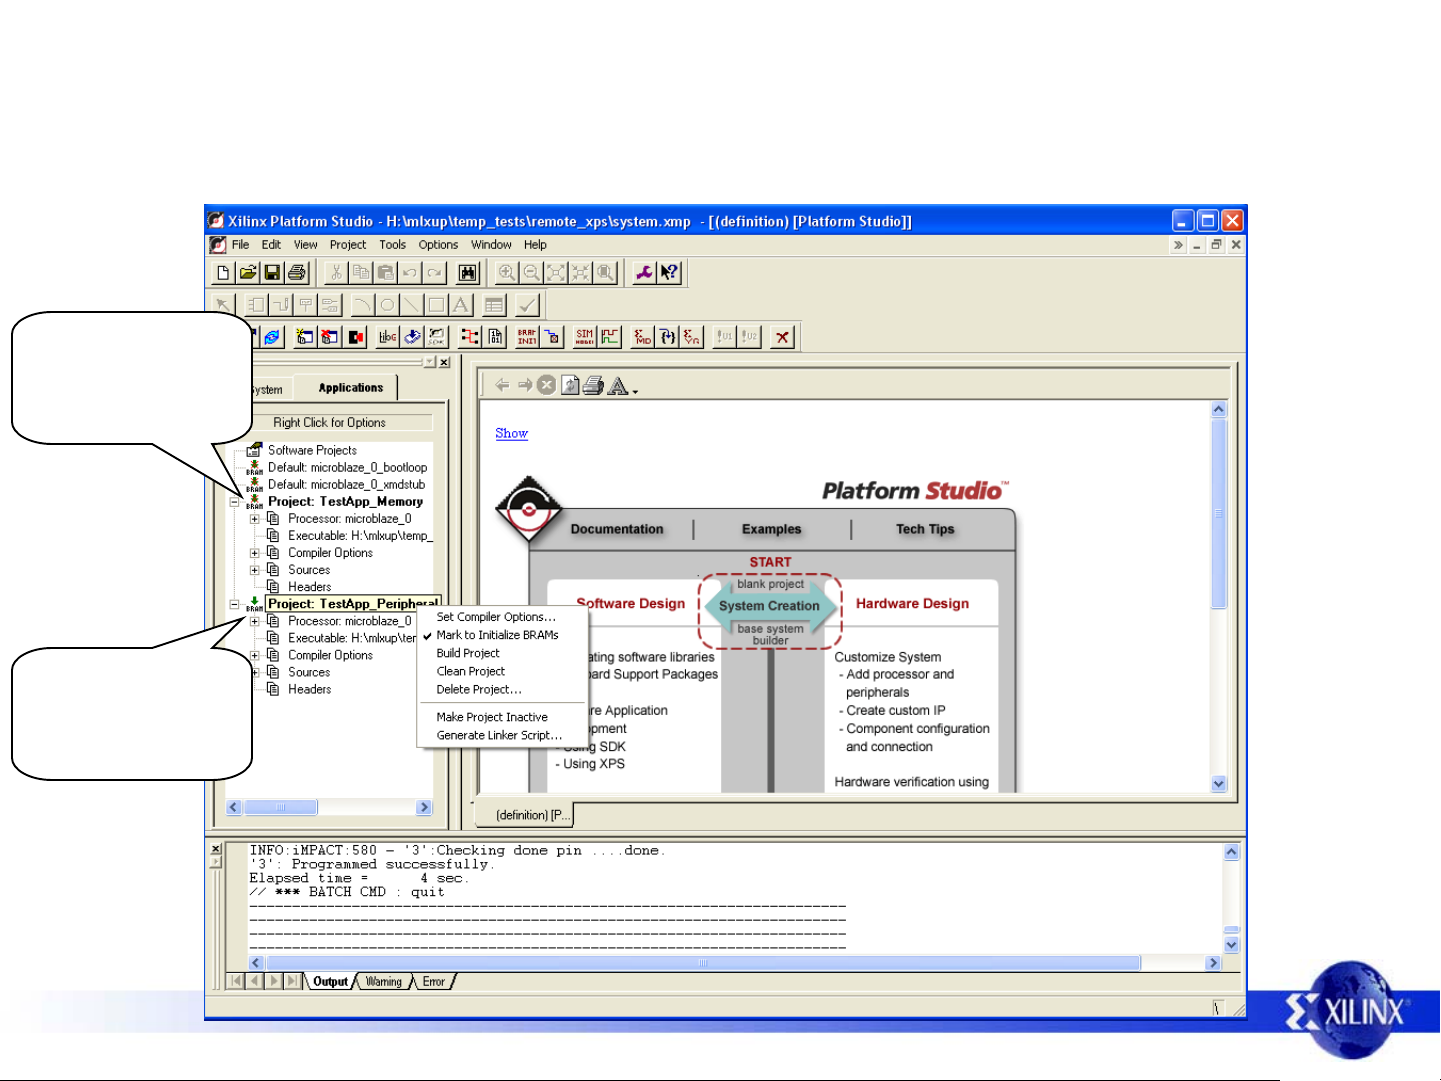Collapse the Project: TestApp_Peripheral node
Image resolution: width=1441 pixels, height=1081 pixels.
234,604
